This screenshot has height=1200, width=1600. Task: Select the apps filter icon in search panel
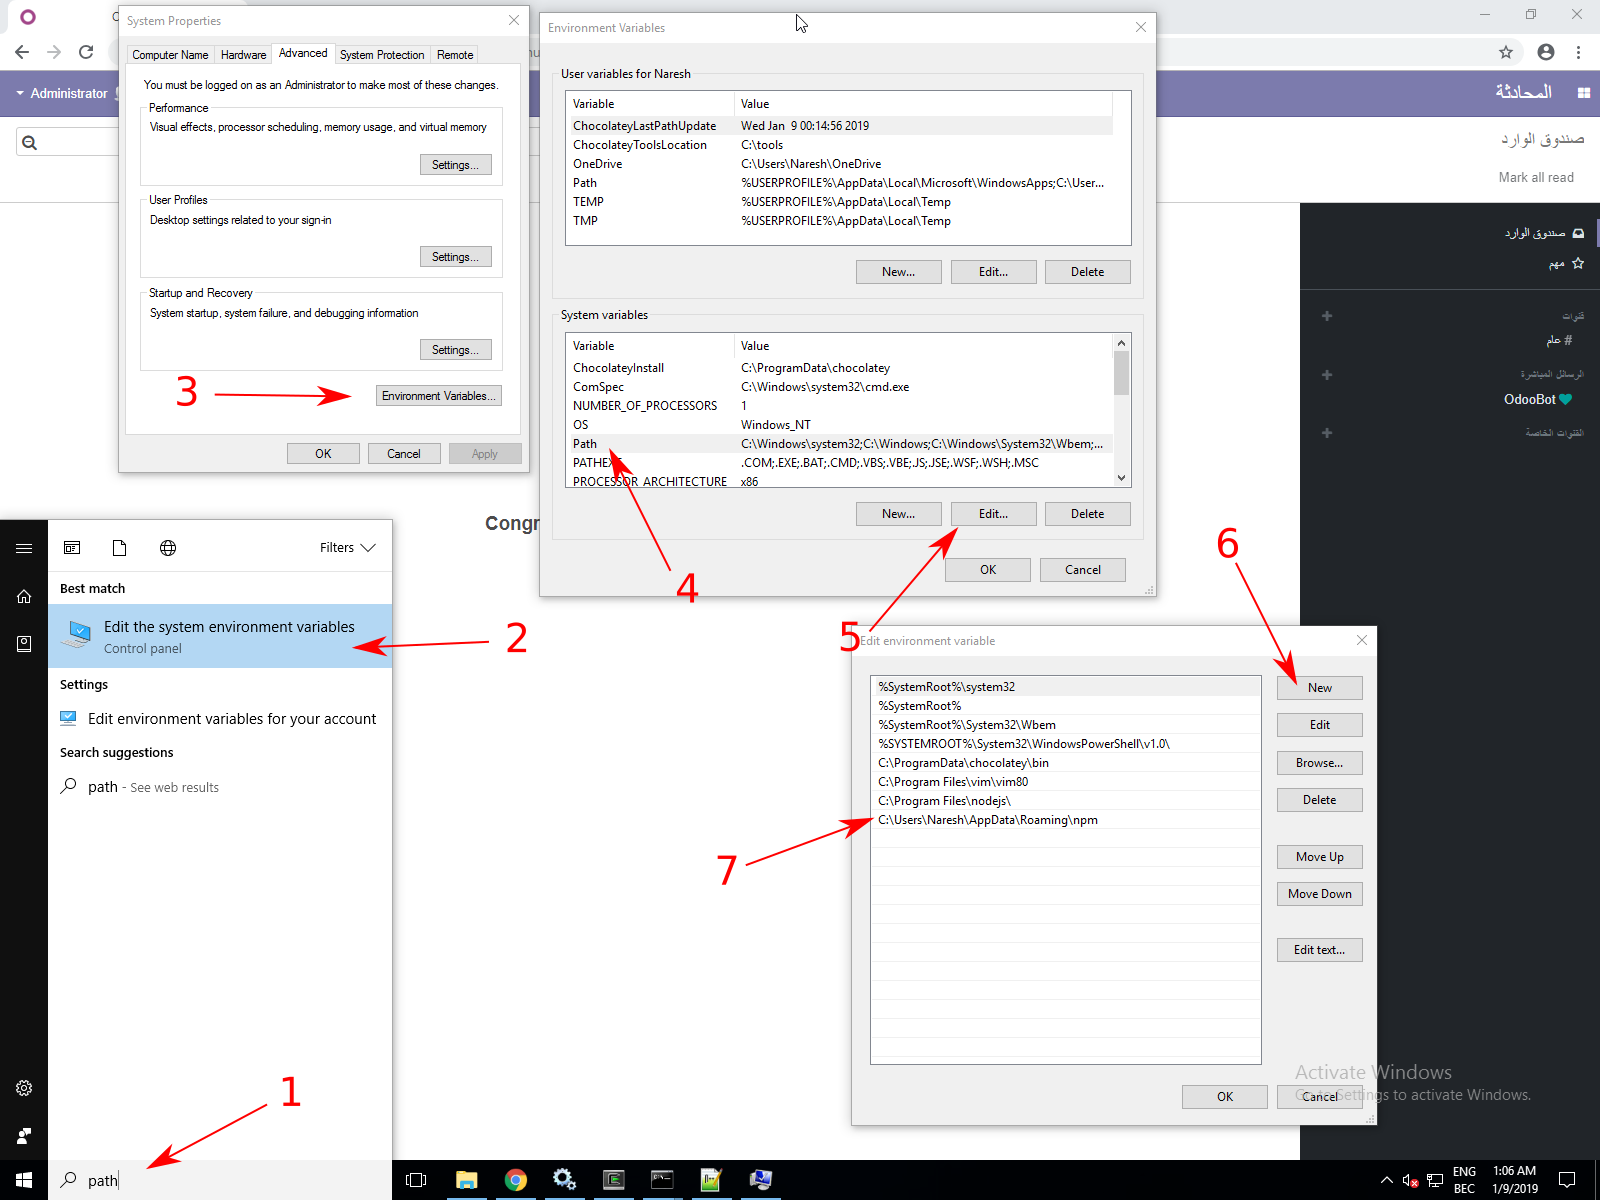pos(72,547)
